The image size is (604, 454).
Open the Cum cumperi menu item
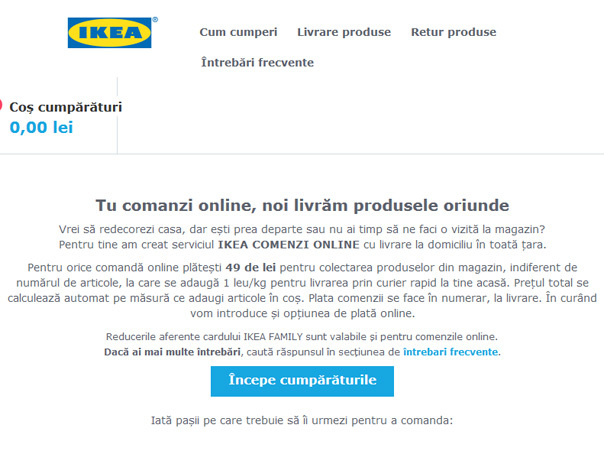click(x=238, y=32)
